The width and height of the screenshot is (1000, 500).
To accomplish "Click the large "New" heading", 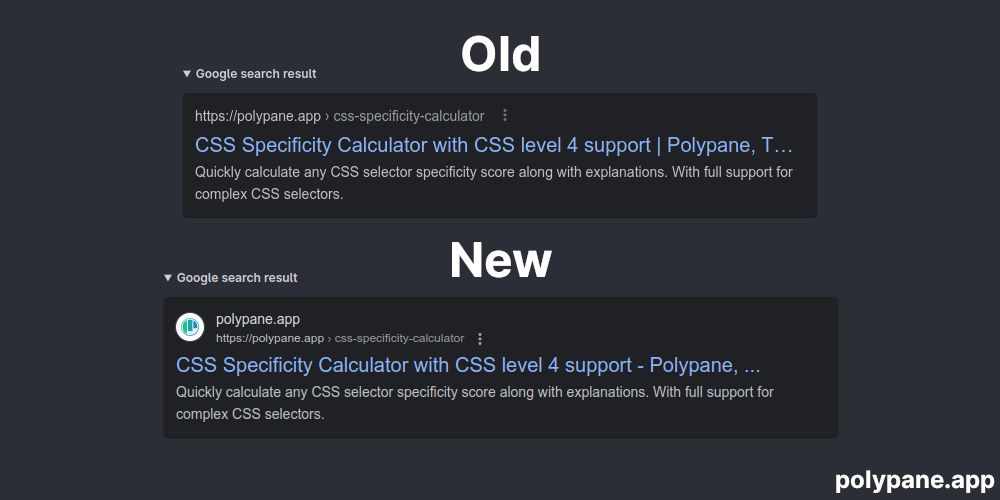I will [501, 260].
